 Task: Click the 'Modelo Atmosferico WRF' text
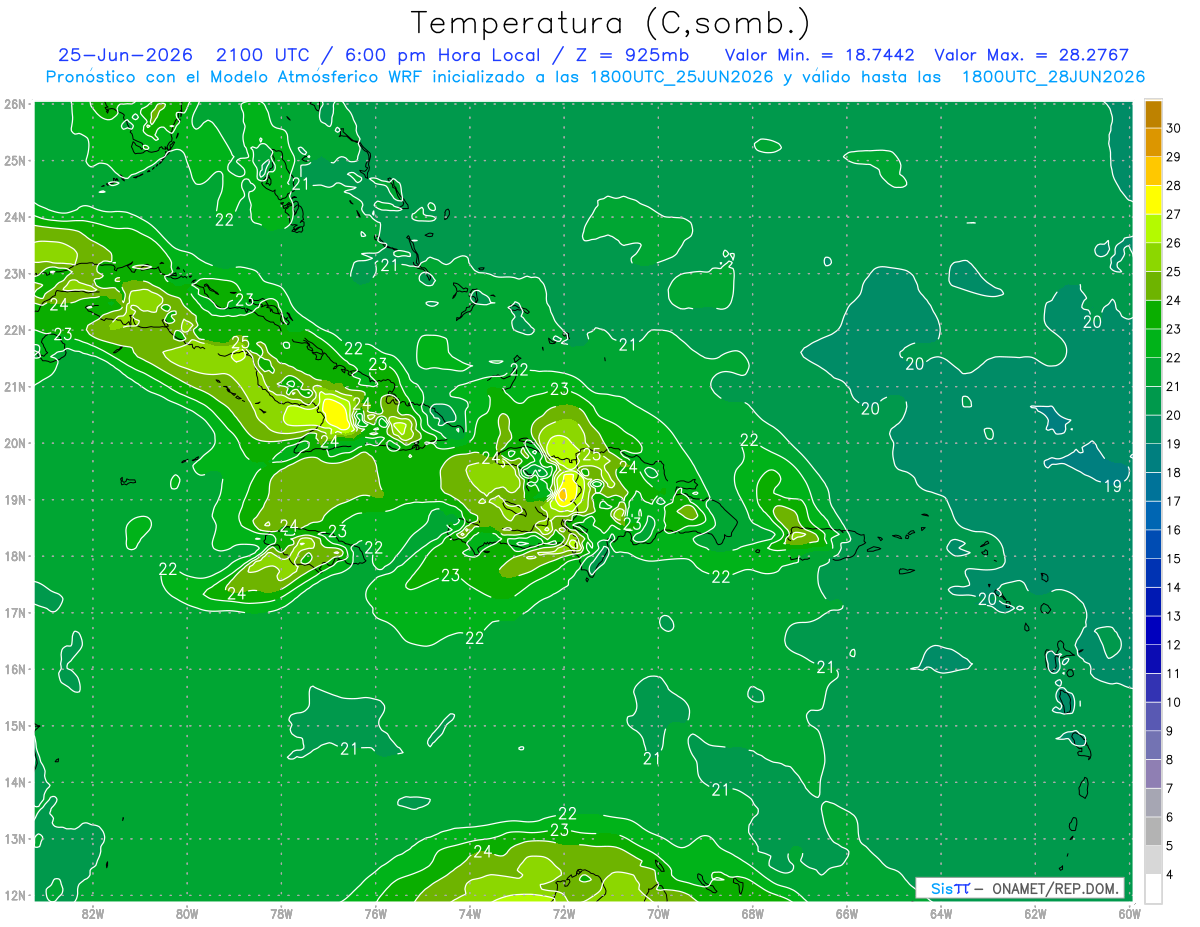coord(315,76)
